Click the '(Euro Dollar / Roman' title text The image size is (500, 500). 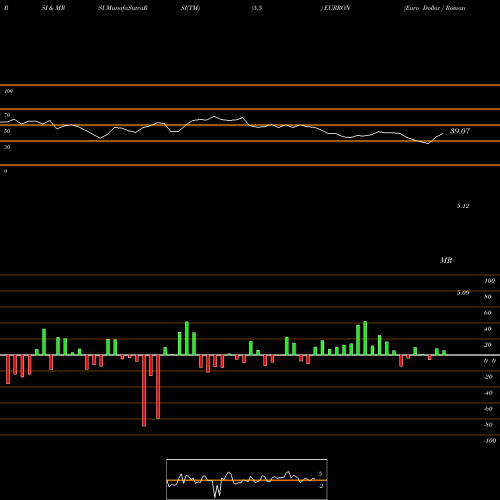[435, 8]
